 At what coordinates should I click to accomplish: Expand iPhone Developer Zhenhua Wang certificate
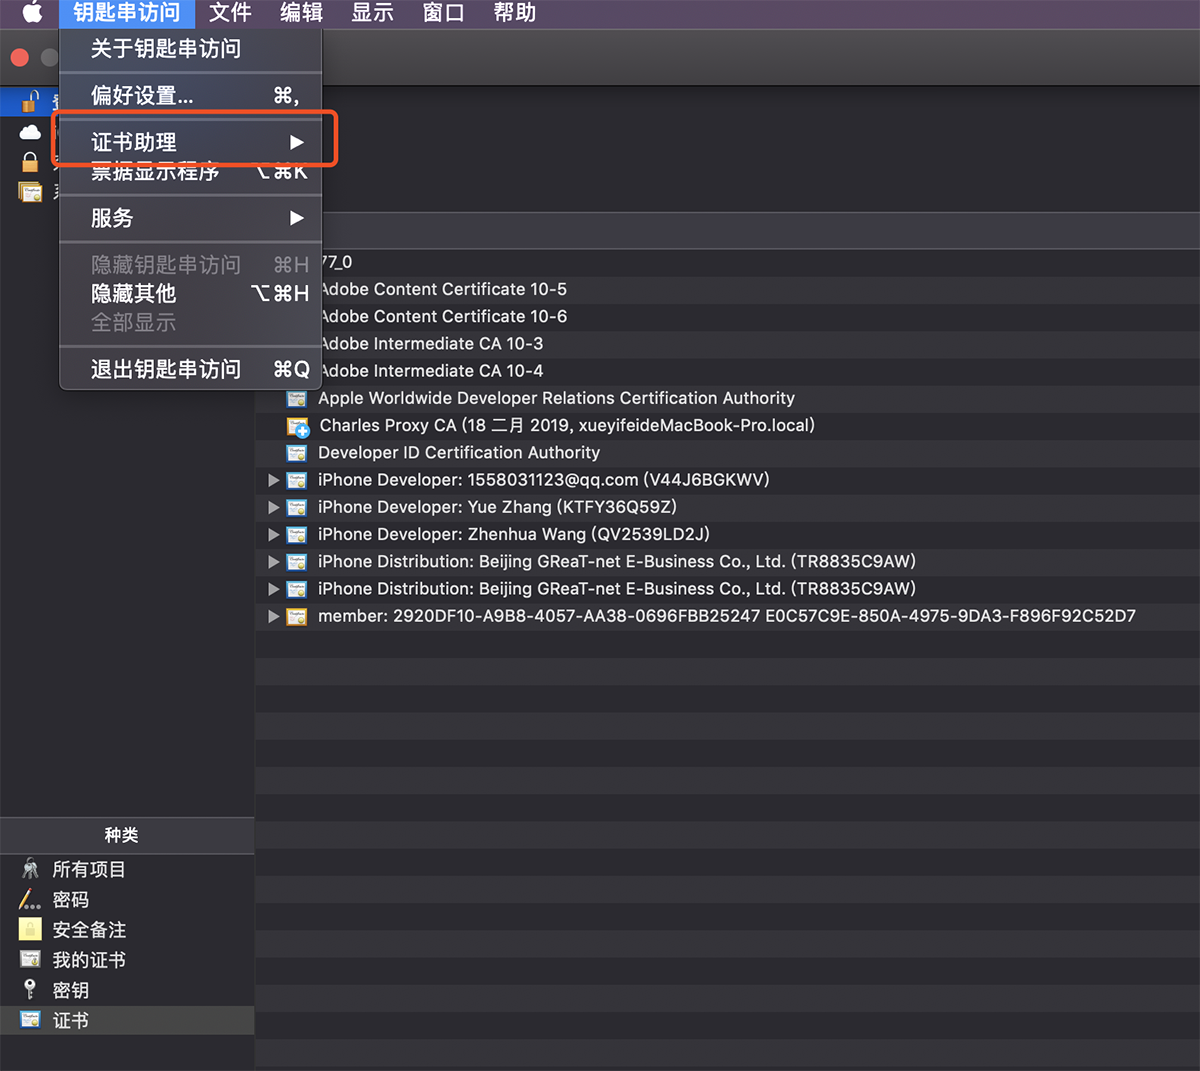(x=273, y=534)
